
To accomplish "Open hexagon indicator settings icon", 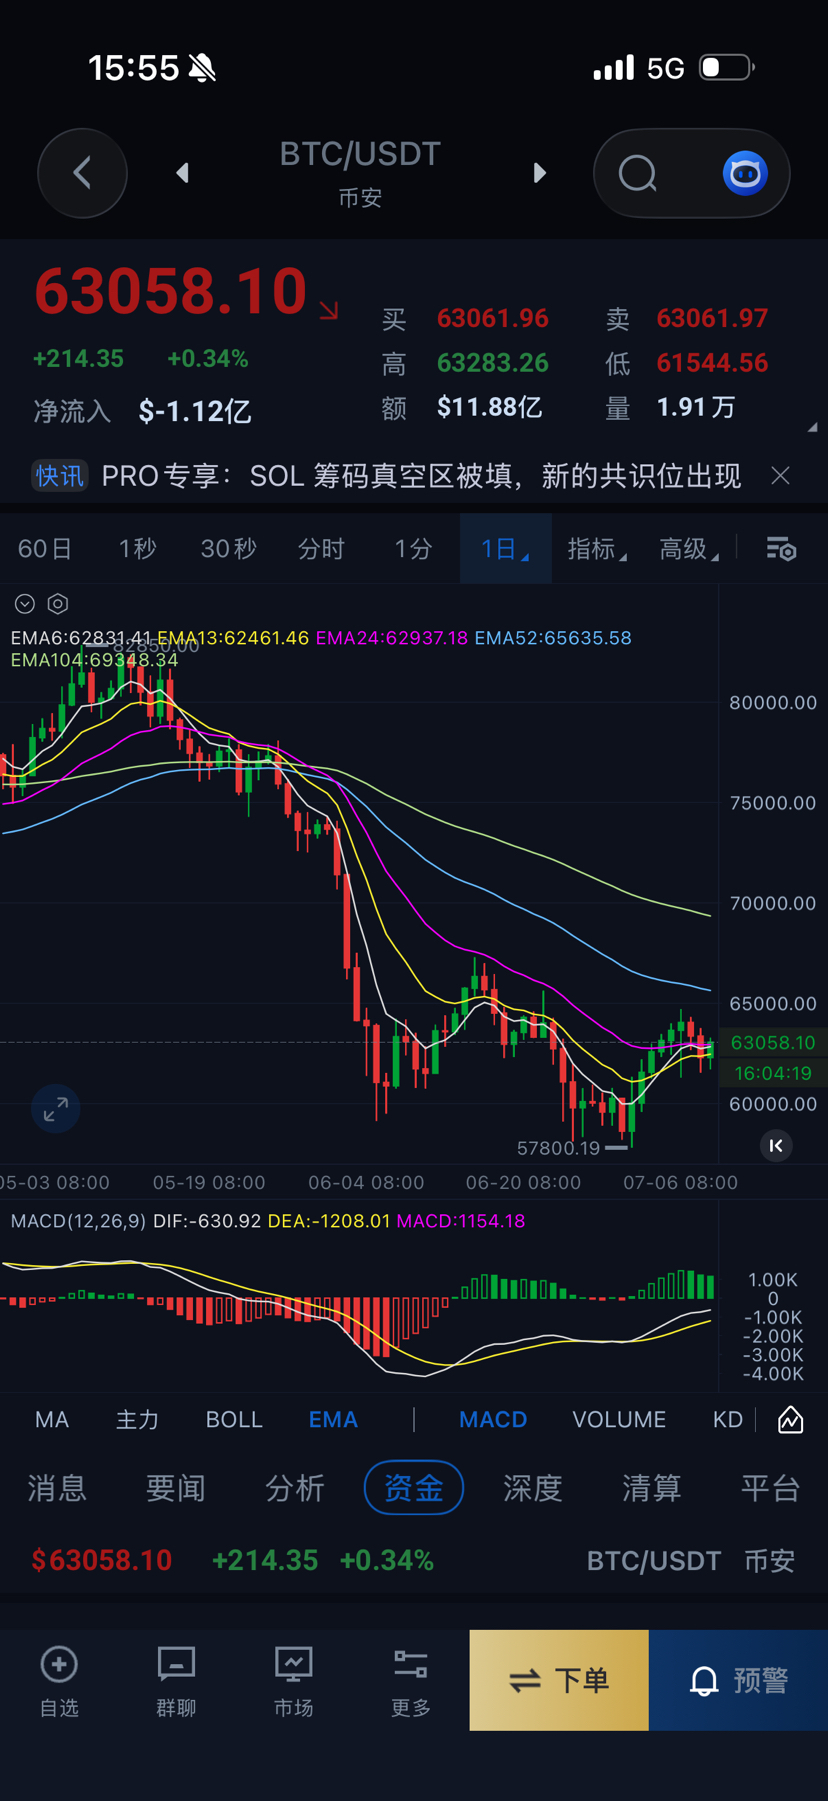I will click(58, 604).
